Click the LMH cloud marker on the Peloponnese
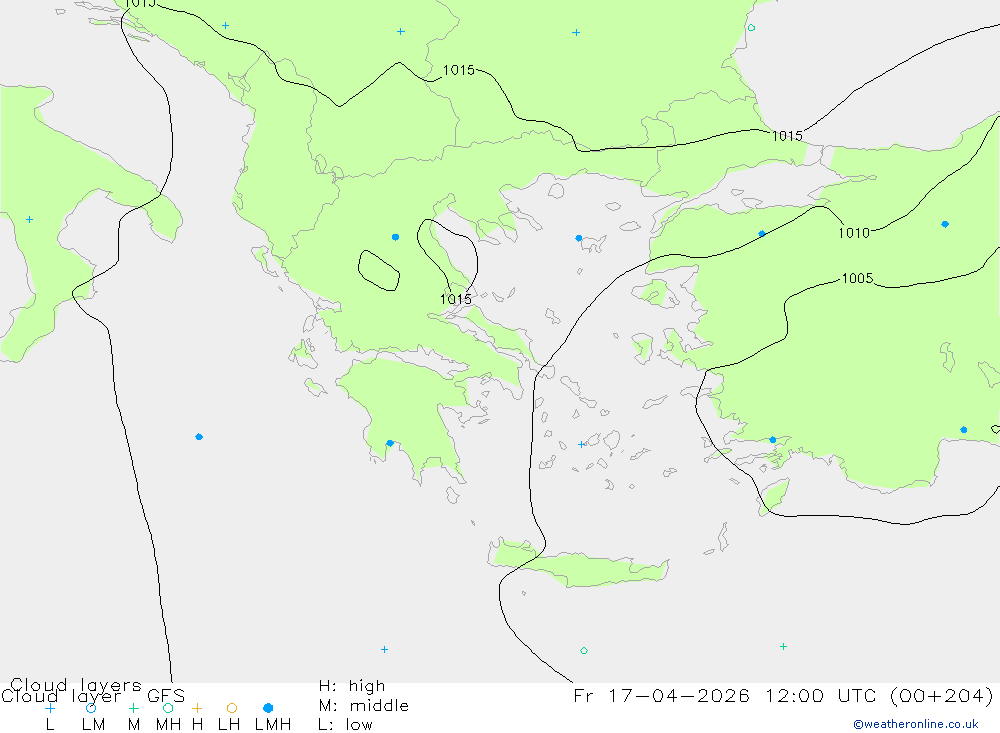 [x=390, y=443]
